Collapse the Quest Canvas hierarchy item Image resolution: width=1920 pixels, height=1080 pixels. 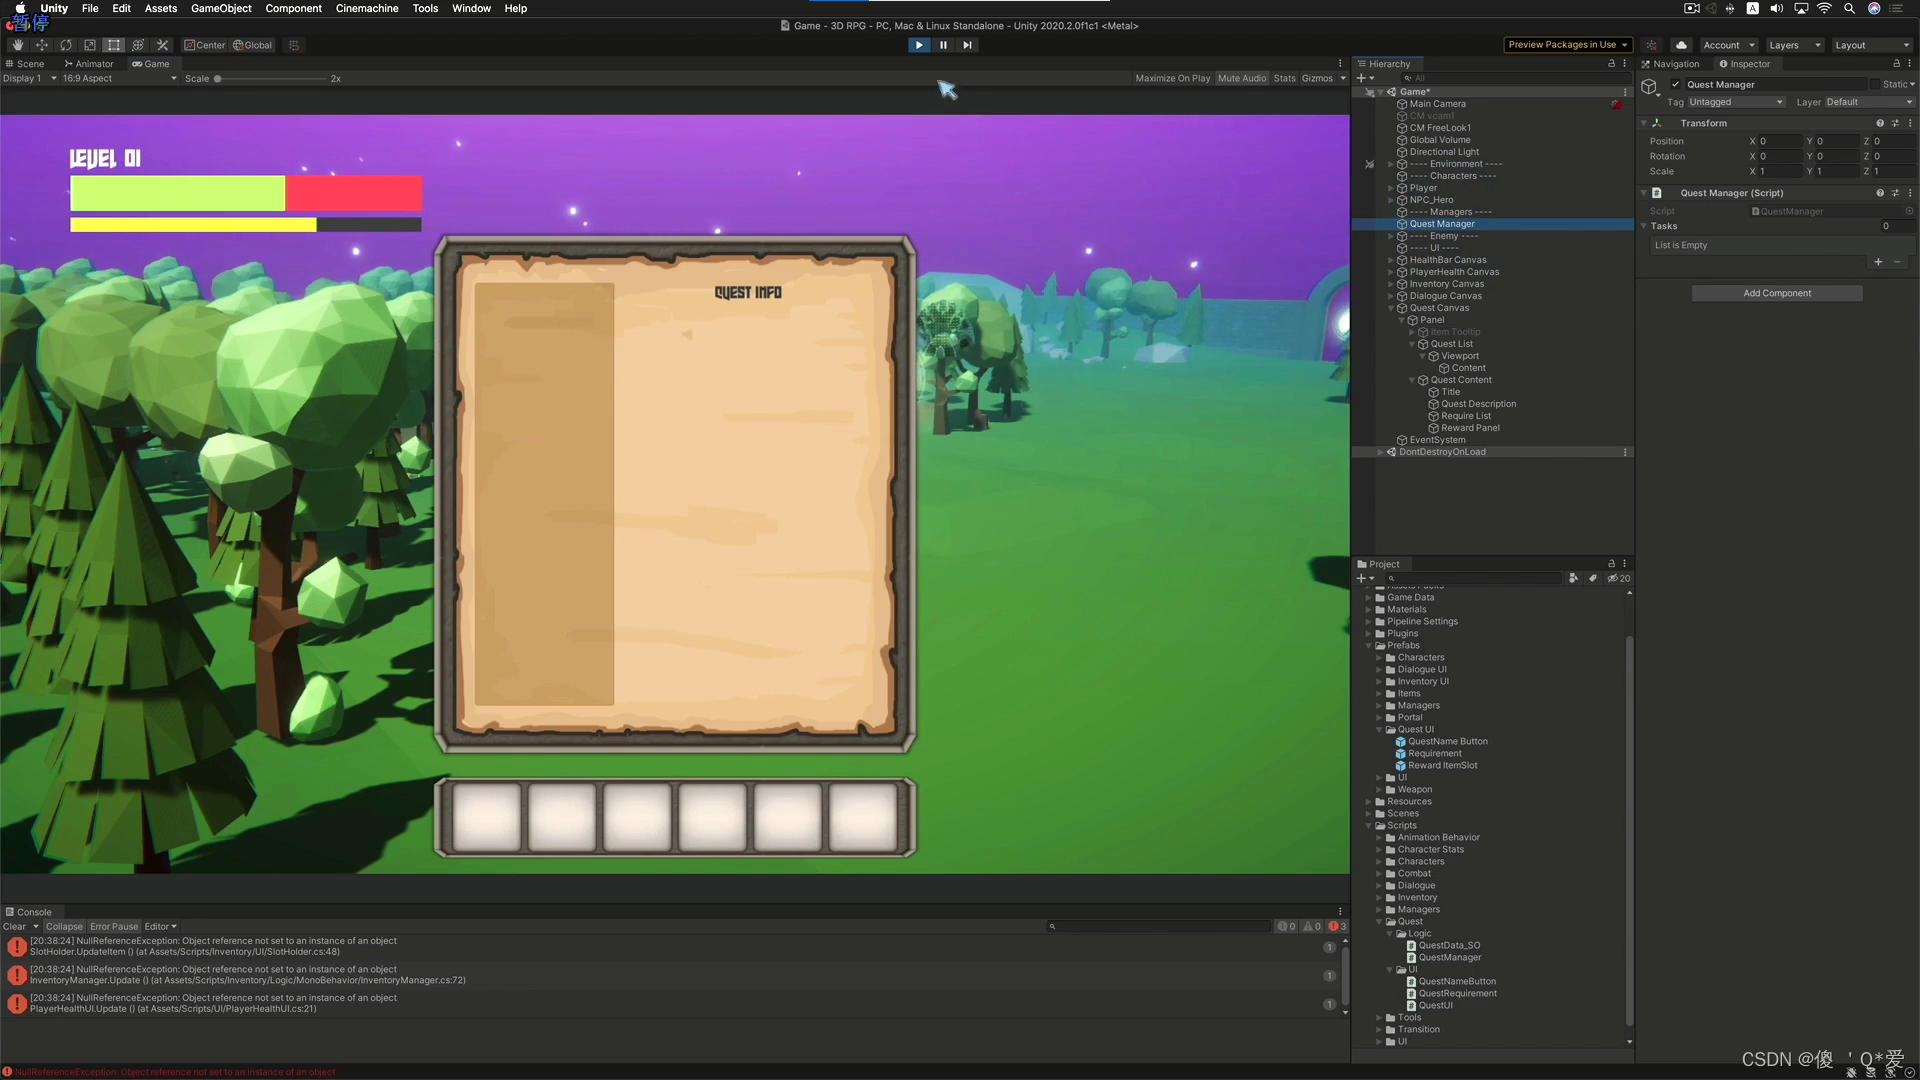(1391, 308)
